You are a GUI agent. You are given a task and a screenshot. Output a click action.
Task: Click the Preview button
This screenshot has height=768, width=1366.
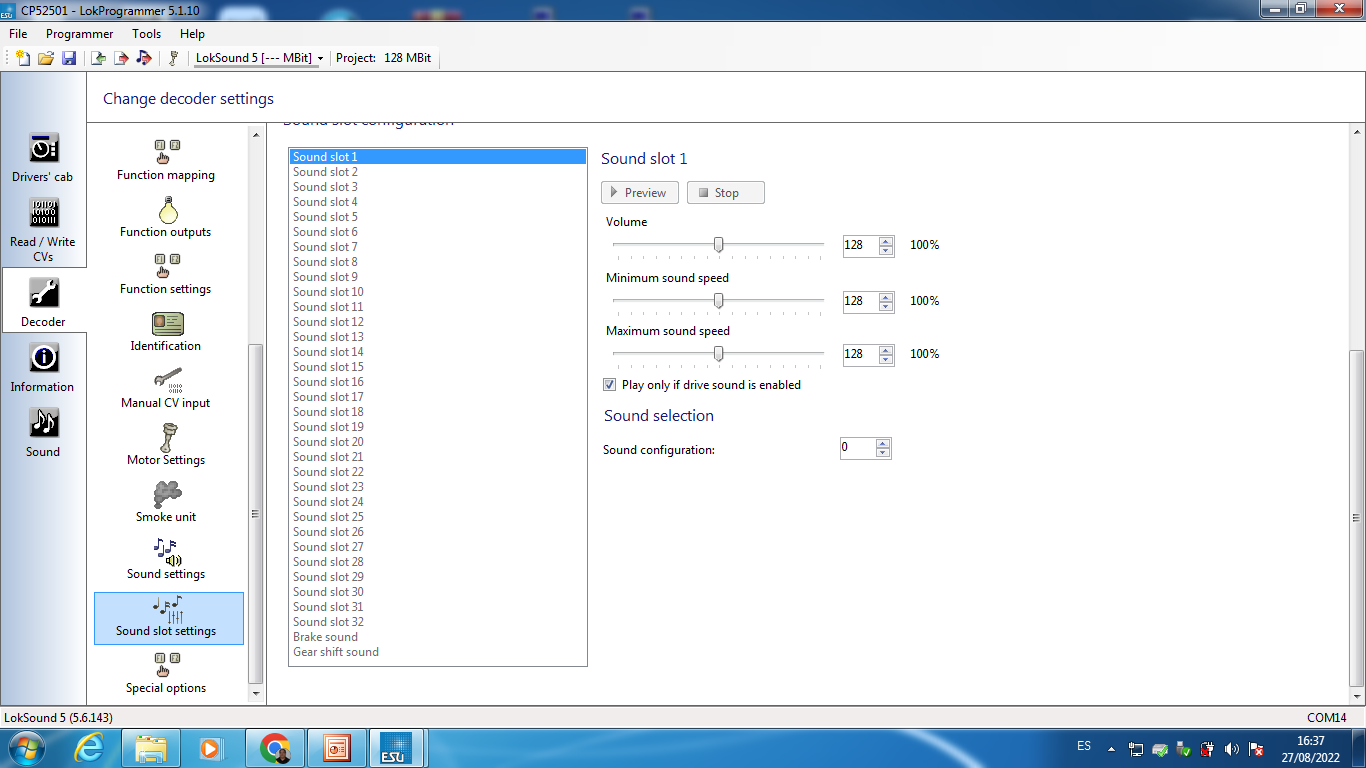click(640, 193)
